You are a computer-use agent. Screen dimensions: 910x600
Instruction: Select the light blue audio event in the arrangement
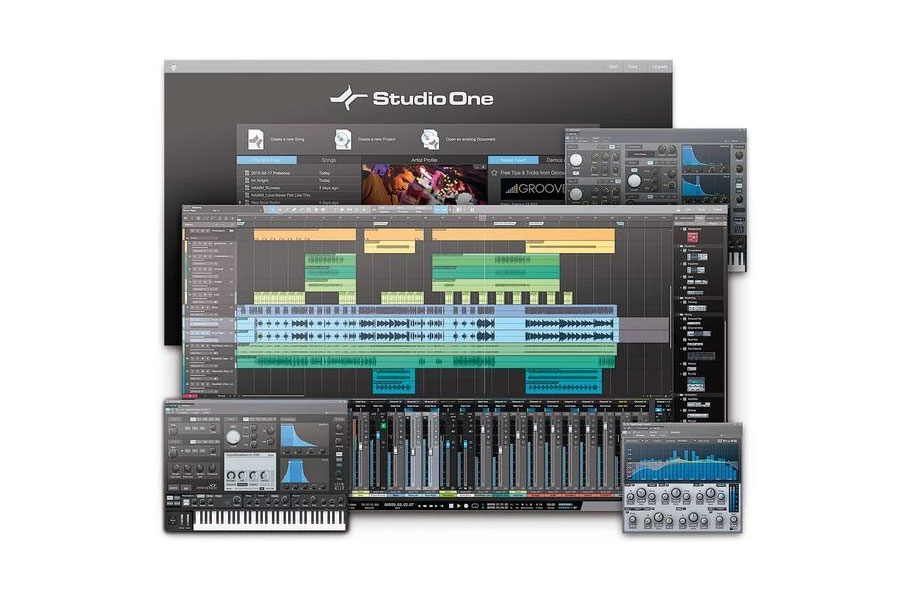[427, 330]
